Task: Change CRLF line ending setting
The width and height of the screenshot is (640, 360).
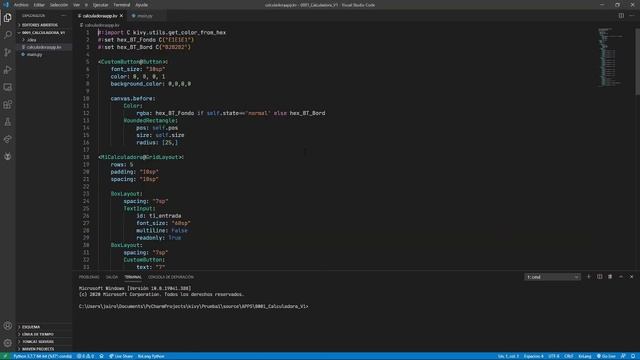Action: pyautogui.click(x=569, y=356)
